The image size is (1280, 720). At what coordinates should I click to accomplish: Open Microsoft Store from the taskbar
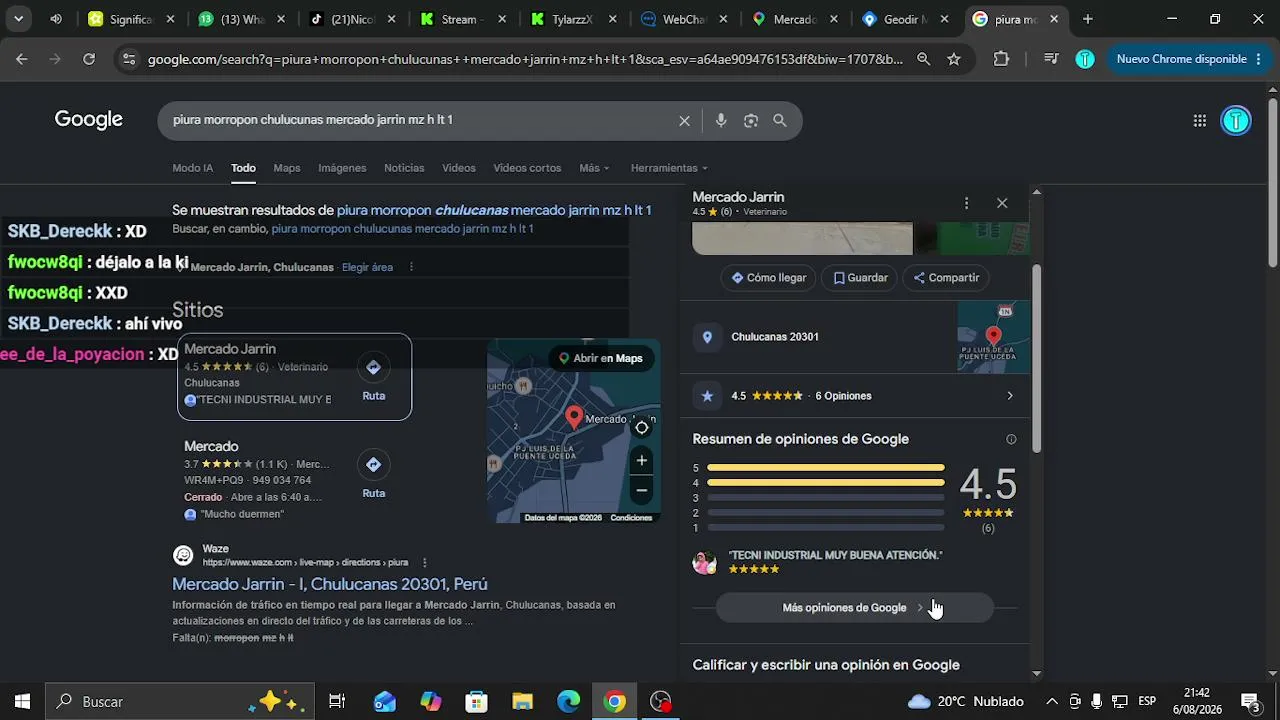tap(477, 702)
